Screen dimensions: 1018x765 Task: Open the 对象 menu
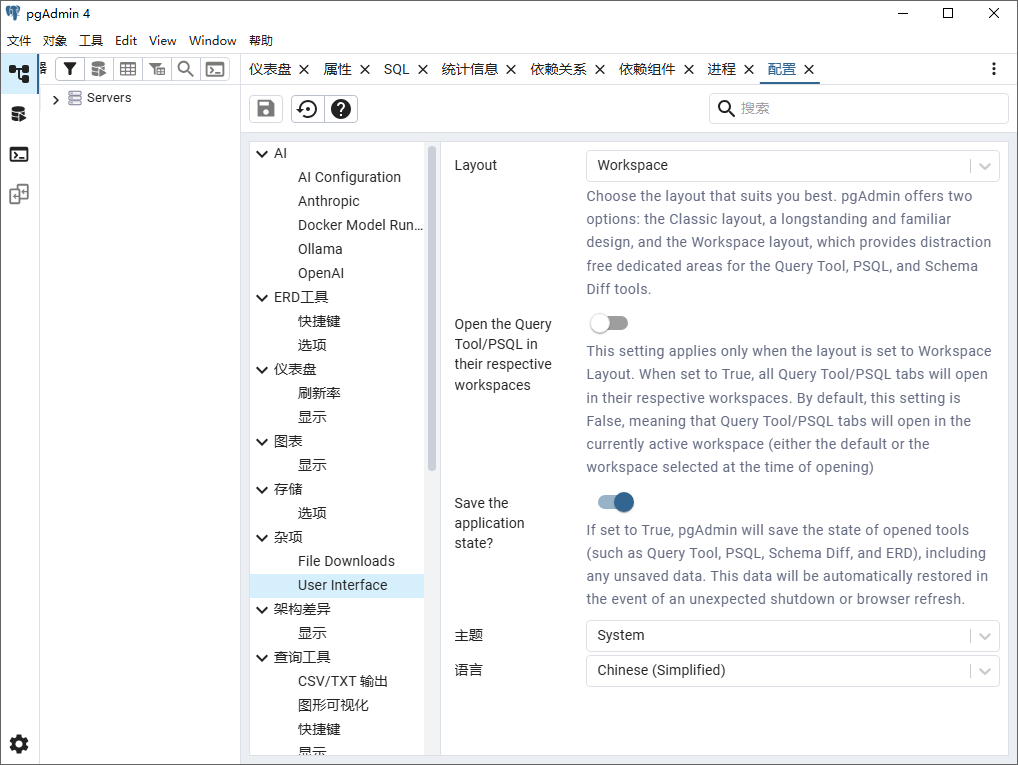[x=55, y=41]
